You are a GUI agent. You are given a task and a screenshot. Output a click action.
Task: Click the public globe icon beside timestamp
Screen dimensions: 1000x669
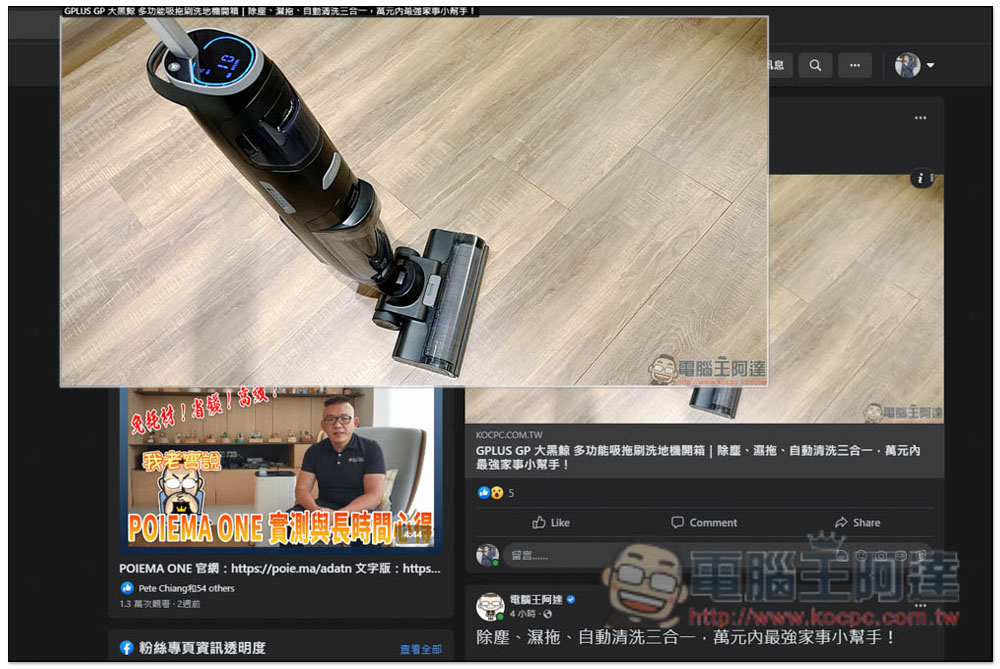(547, 614)
